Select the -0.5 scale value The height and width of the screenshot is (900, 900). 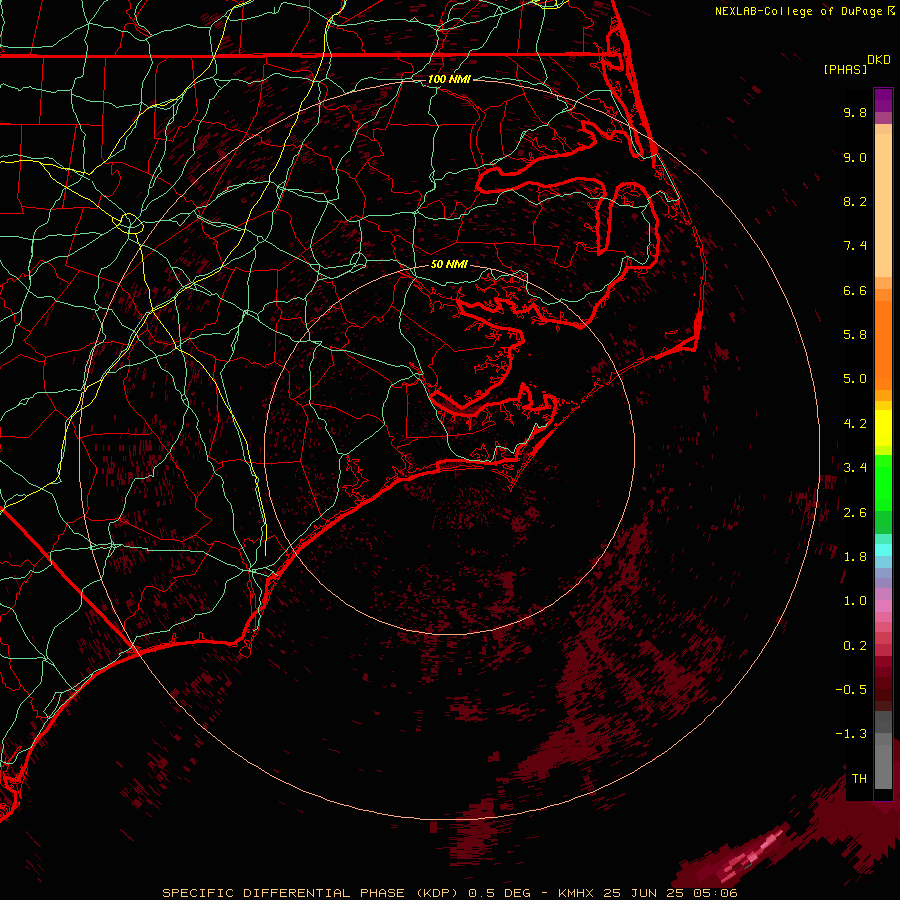click(851, 690)
